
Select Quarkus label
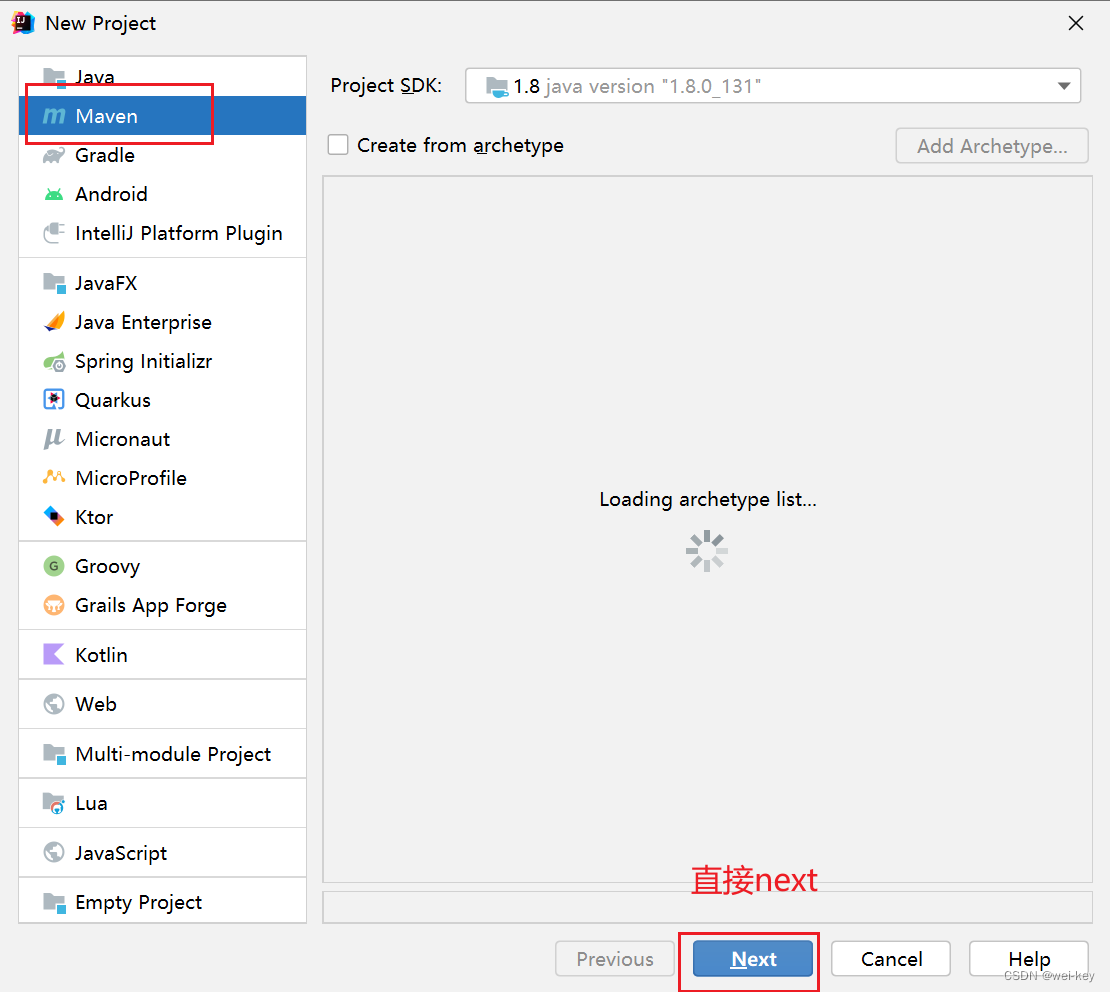click(x=113, y=400)
